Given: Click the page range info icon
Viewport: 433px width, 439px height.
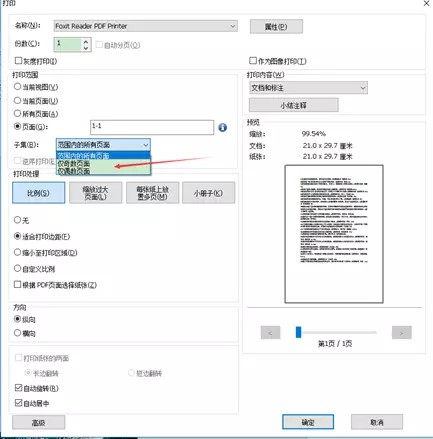Looking at the screenshot, I should [x=223, y=127].
